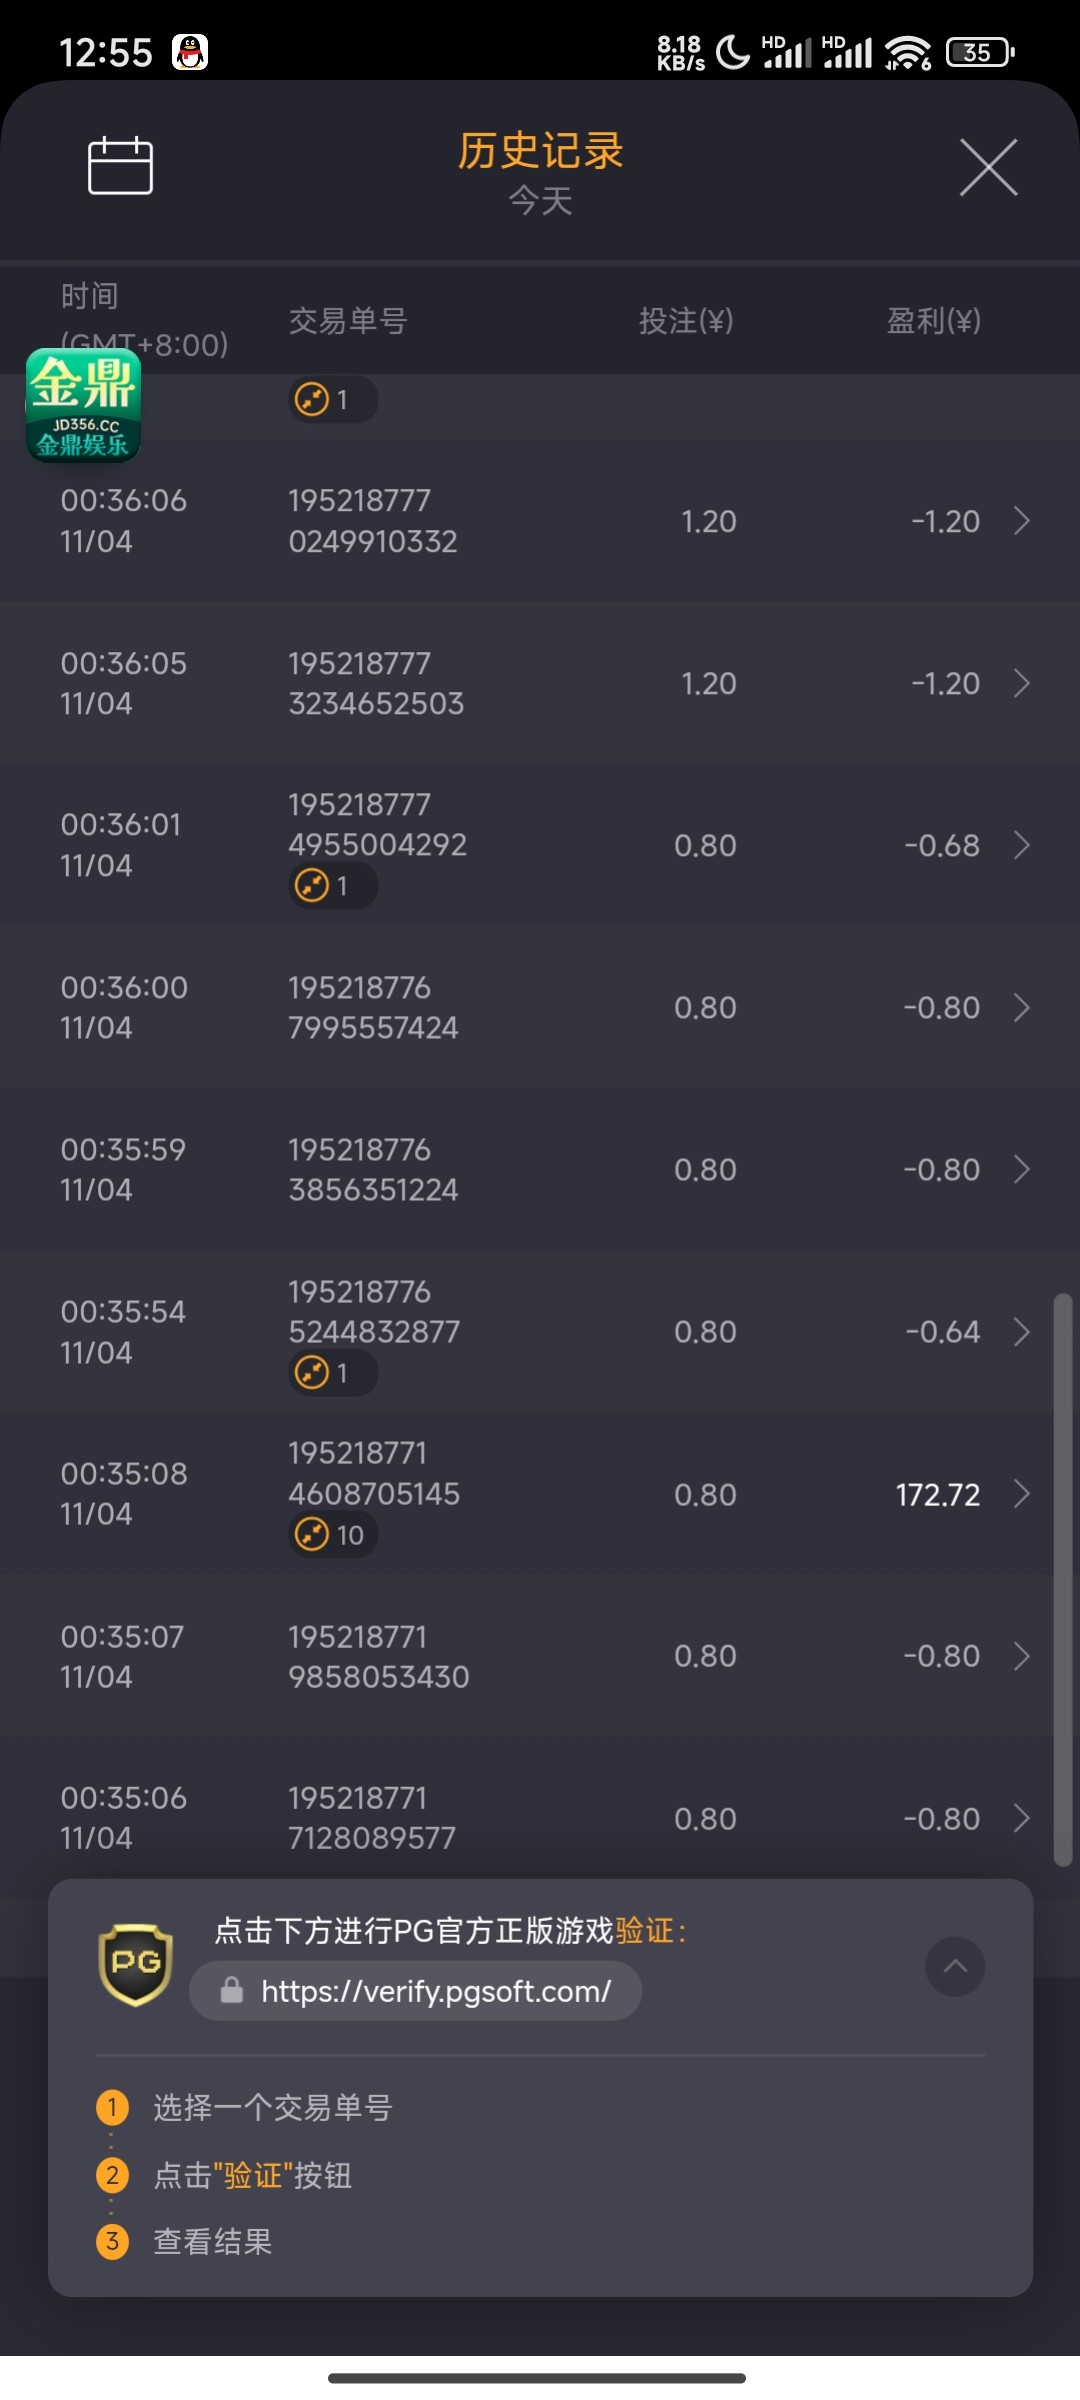Click the PG shield logo icon
This screenshot has width=1080, height=2400.
click(136, 1964)
